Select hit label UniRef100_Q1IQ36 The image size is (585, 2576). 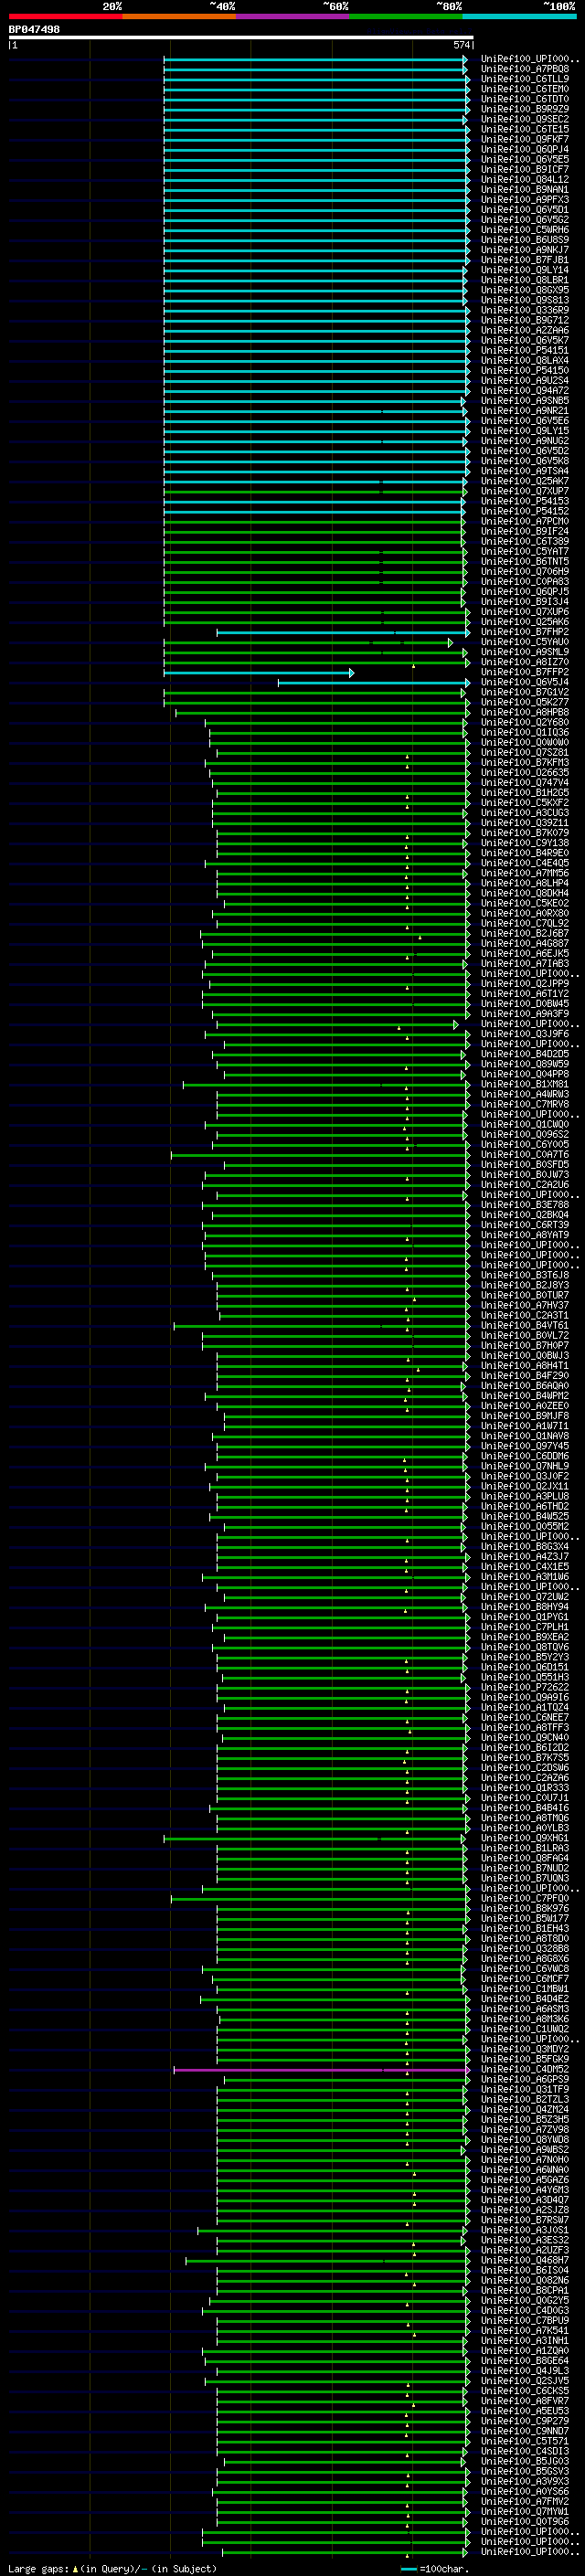click(x=524, y=732)
